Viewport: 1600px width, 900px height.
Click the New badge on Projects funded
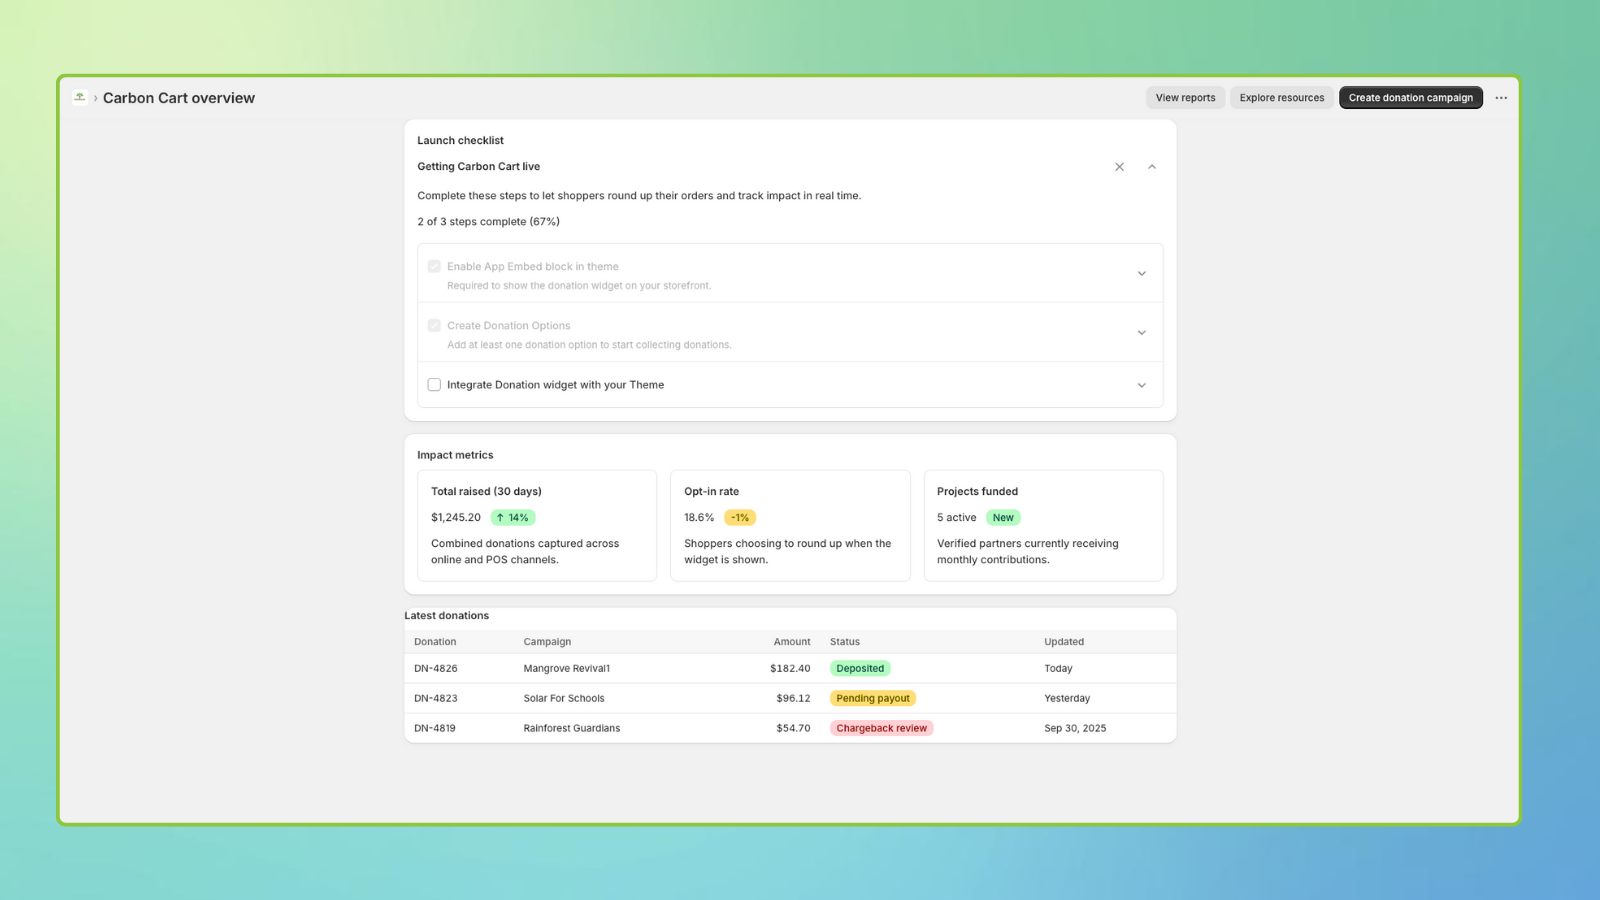pyautogui.click(x=1003, y=518)
